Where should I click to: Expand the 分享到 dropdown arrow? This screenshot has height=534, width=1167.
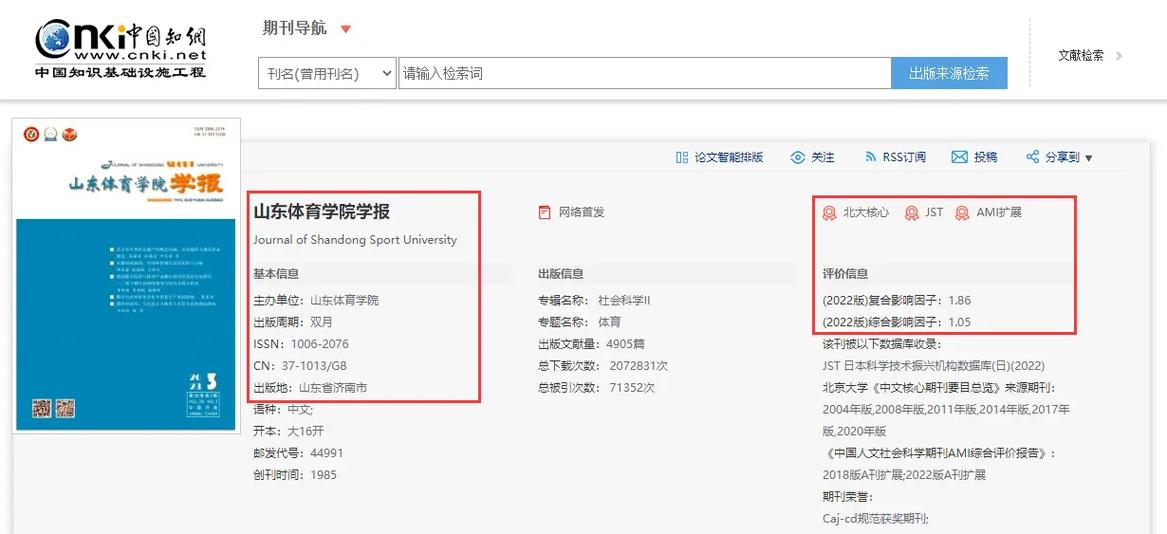(x=1089, y=158)
